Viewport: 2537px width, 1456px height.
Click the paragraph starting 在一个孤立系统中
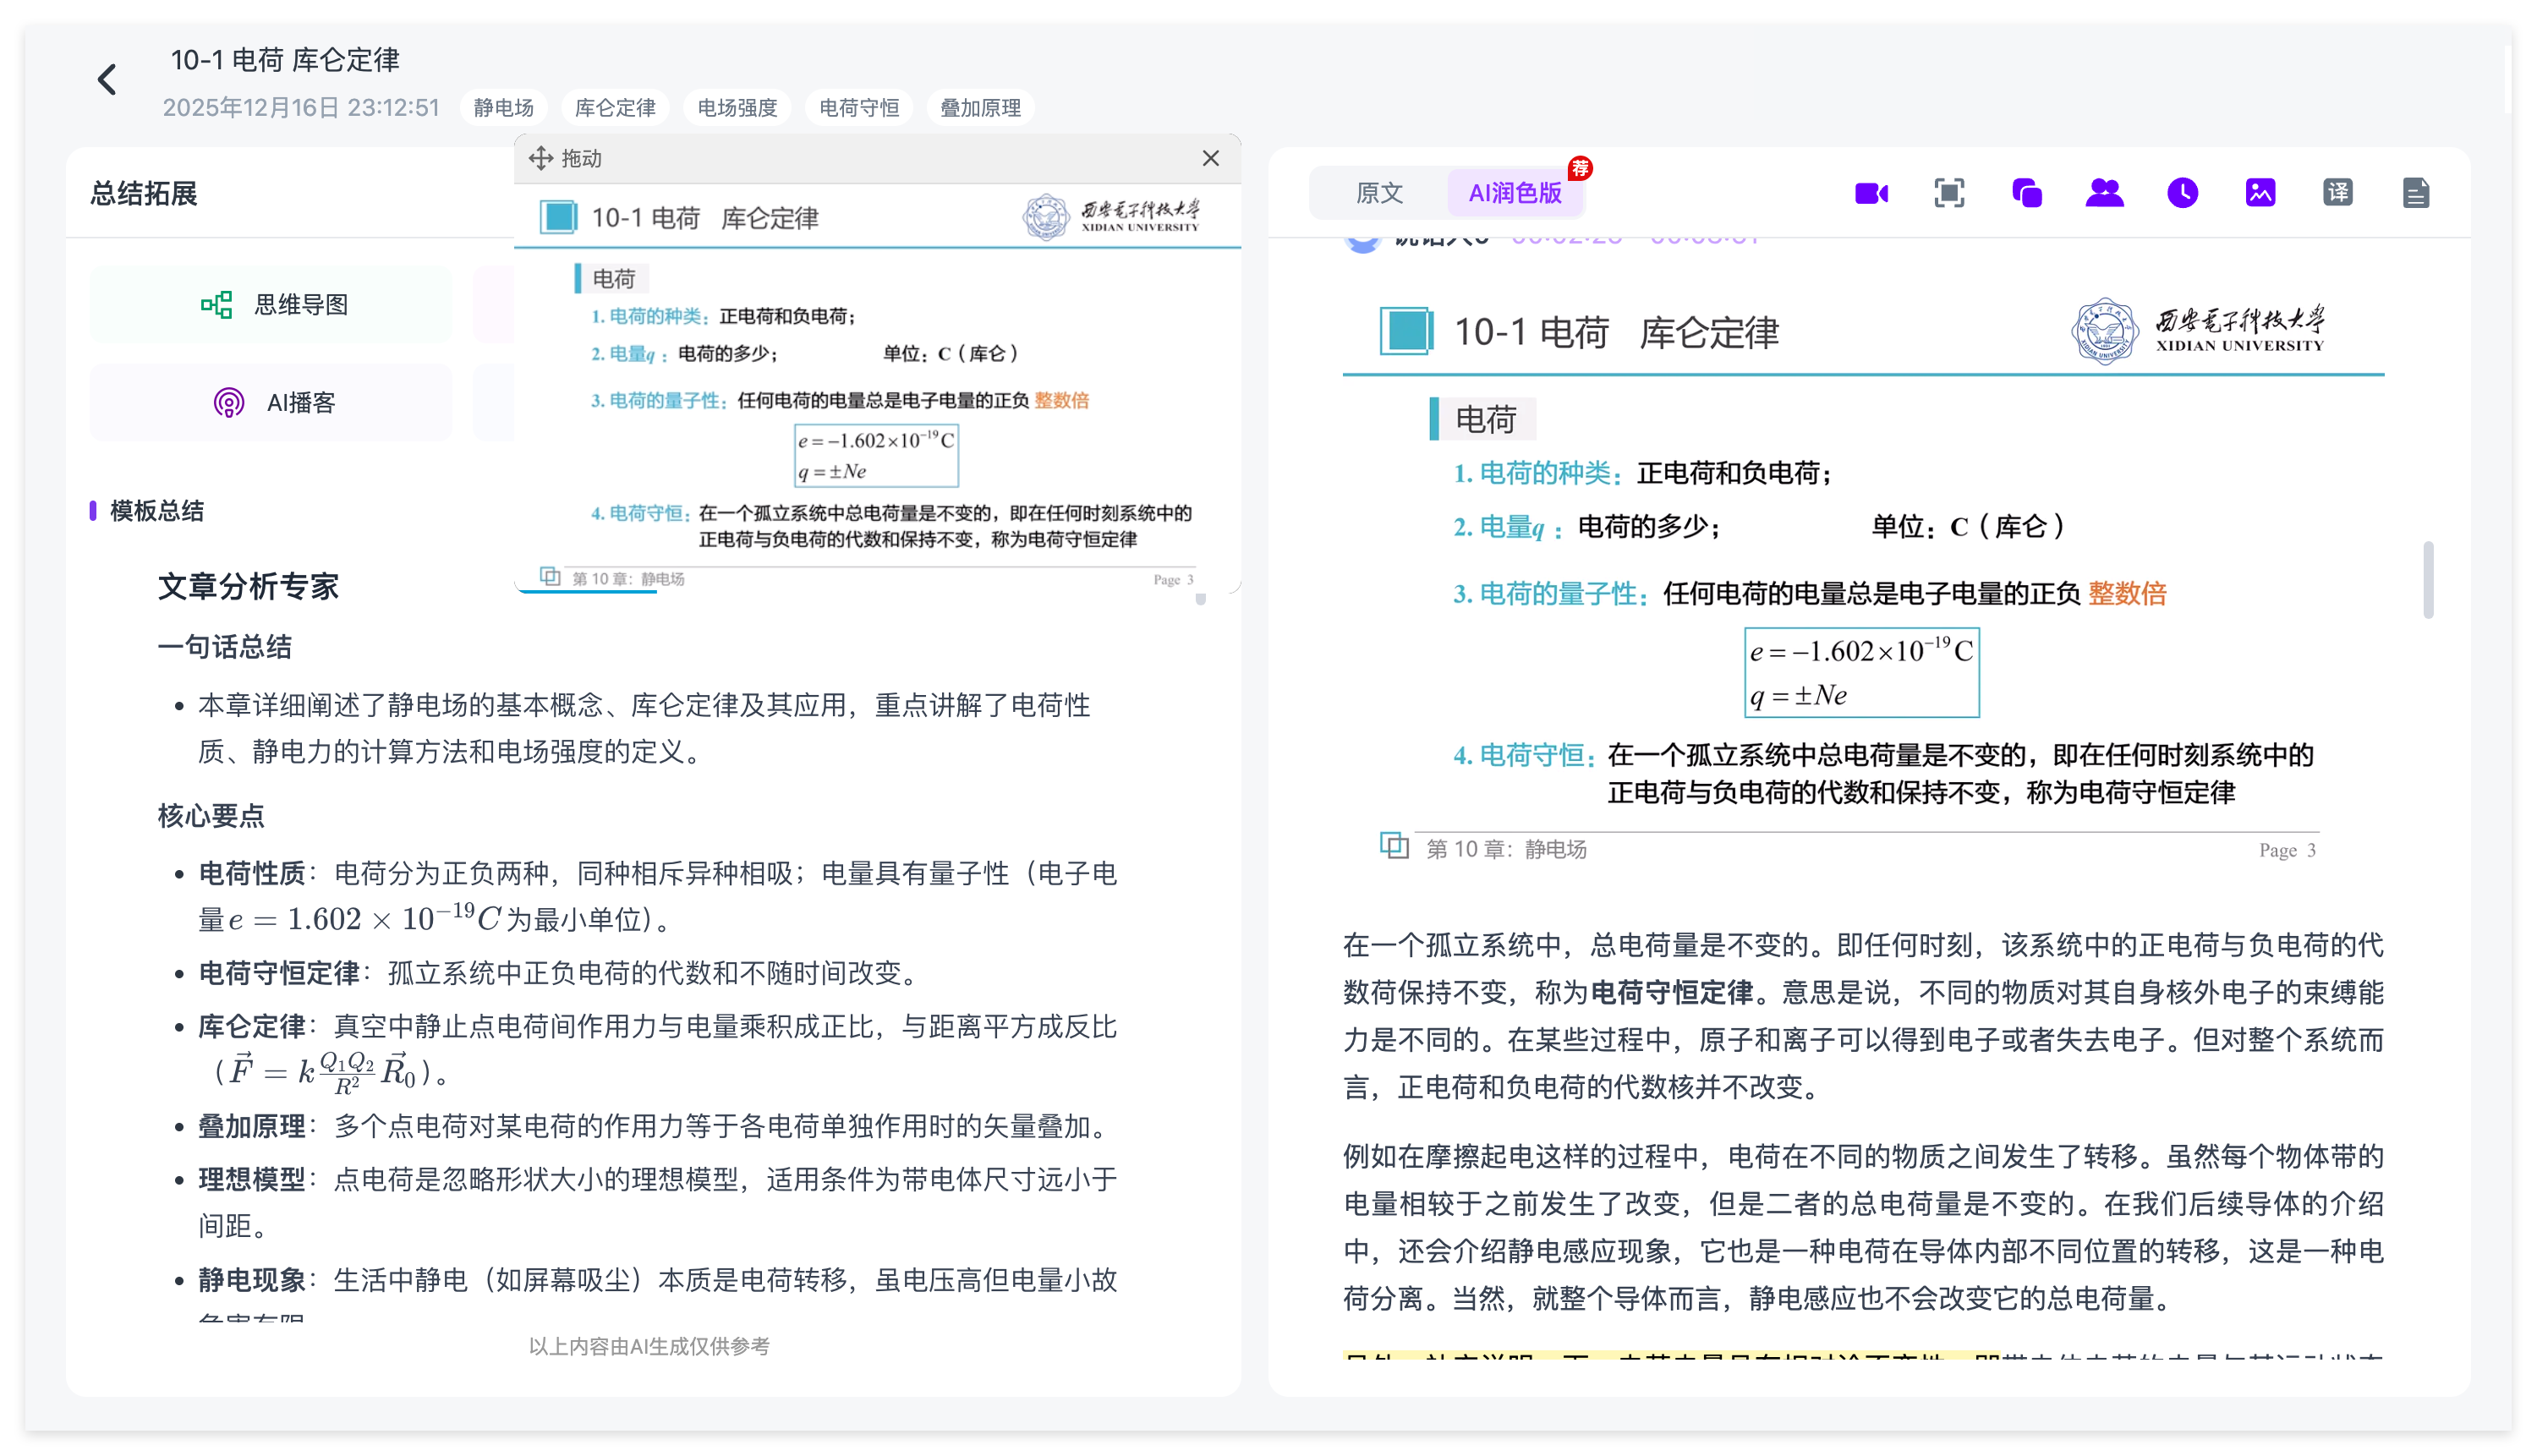[x=1863, y=1016]
